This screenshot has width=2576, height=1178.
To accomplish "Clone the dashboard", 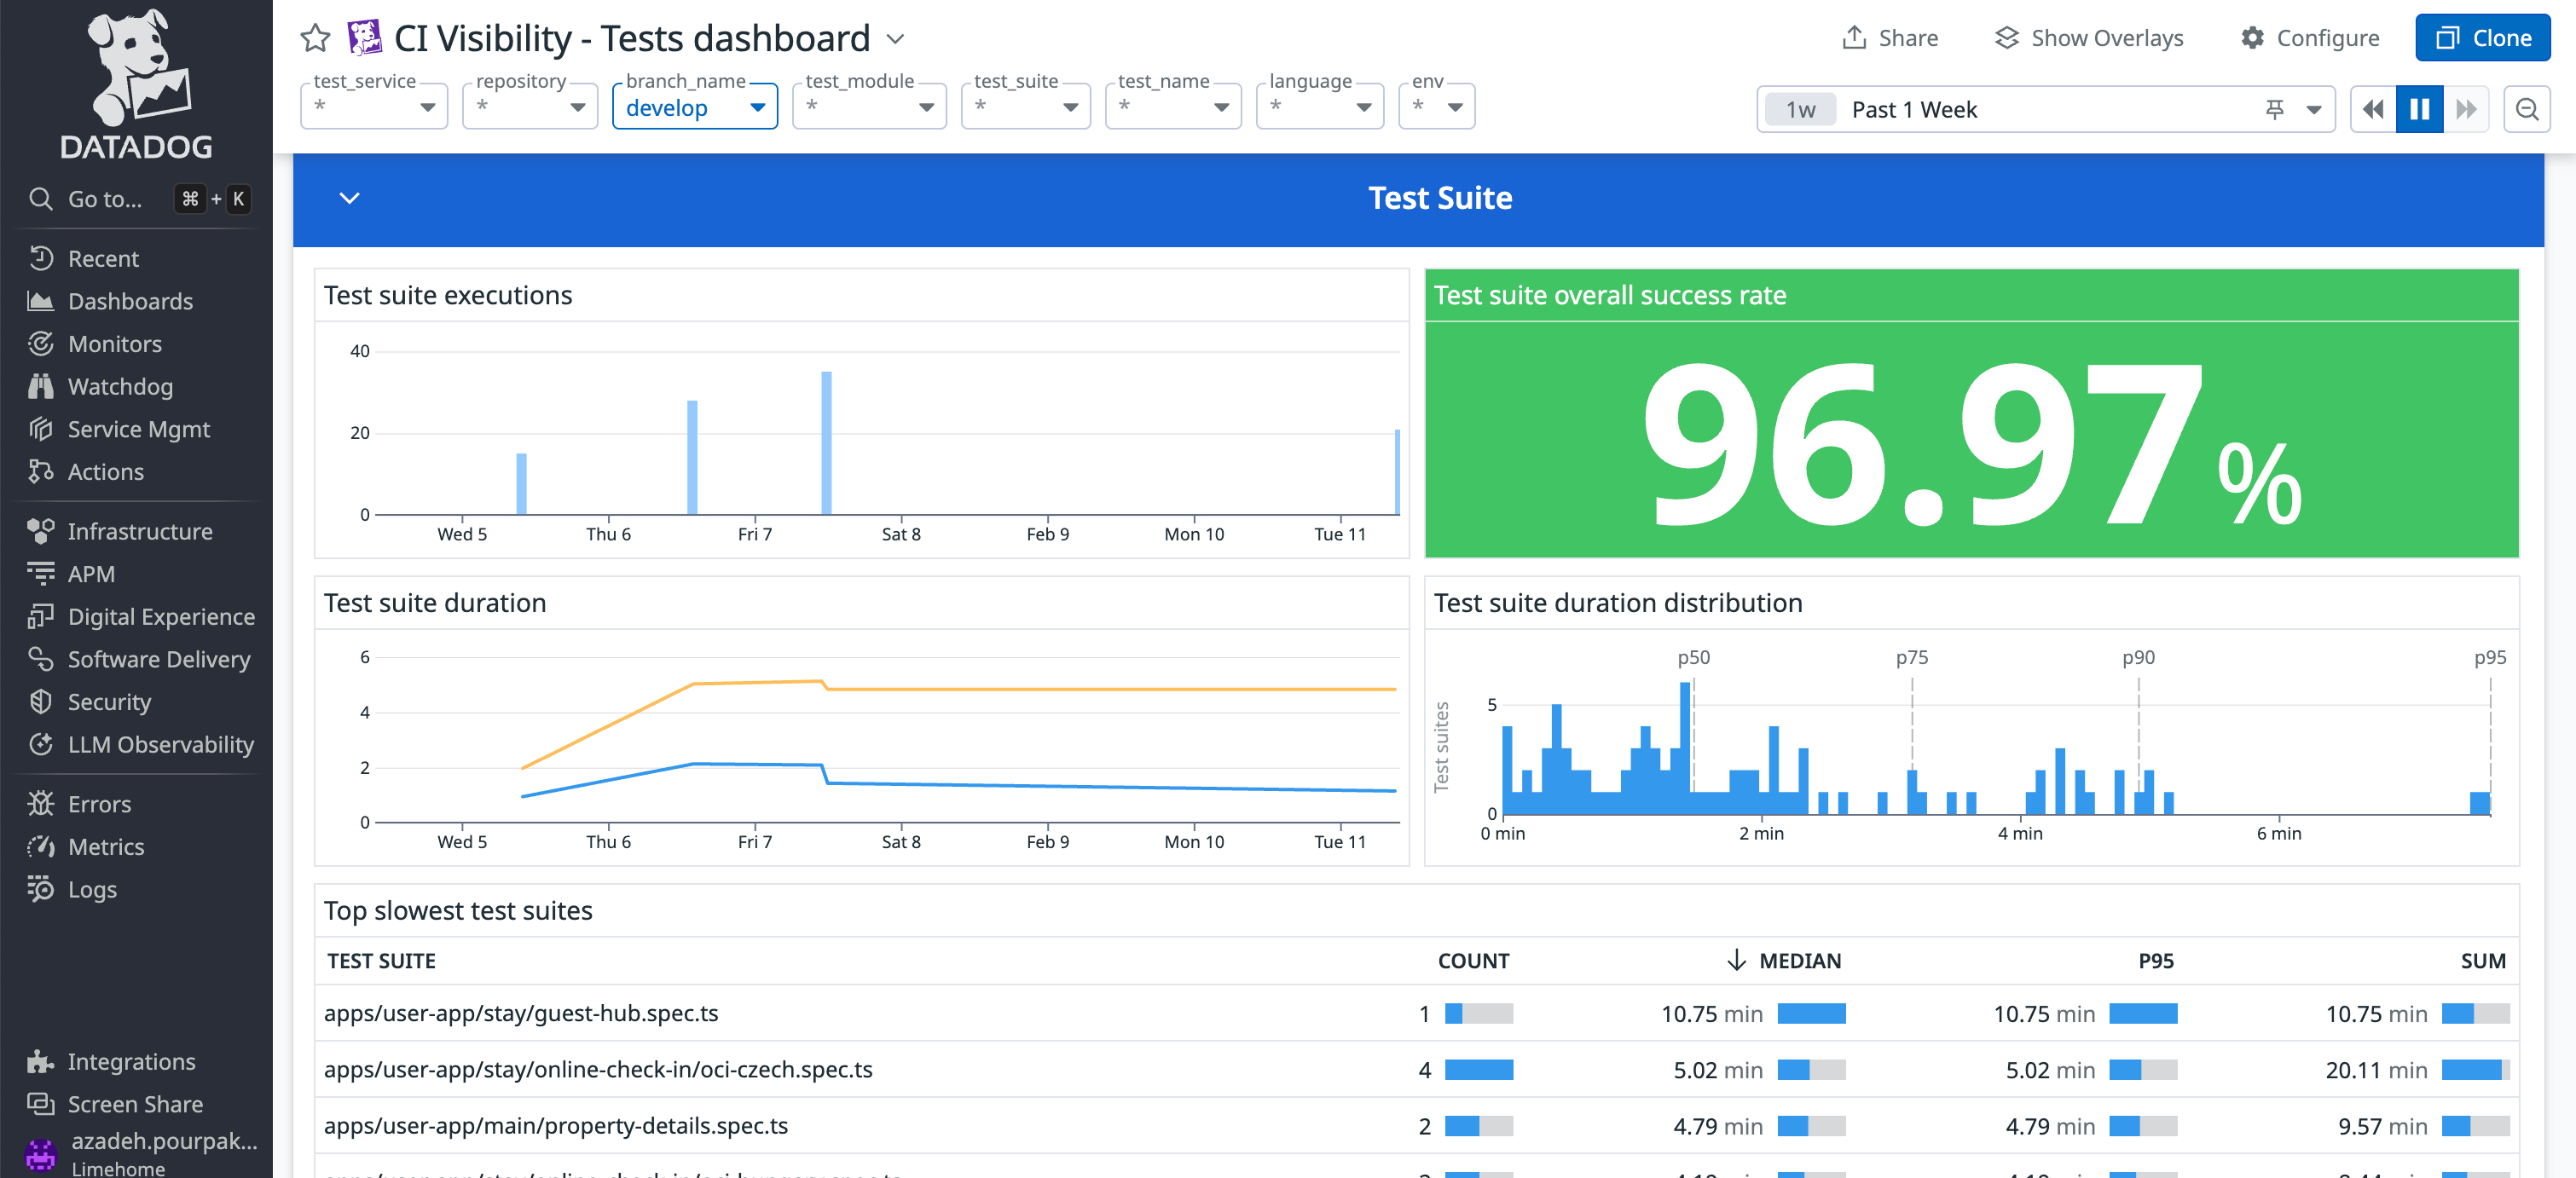I will 2482,37.
